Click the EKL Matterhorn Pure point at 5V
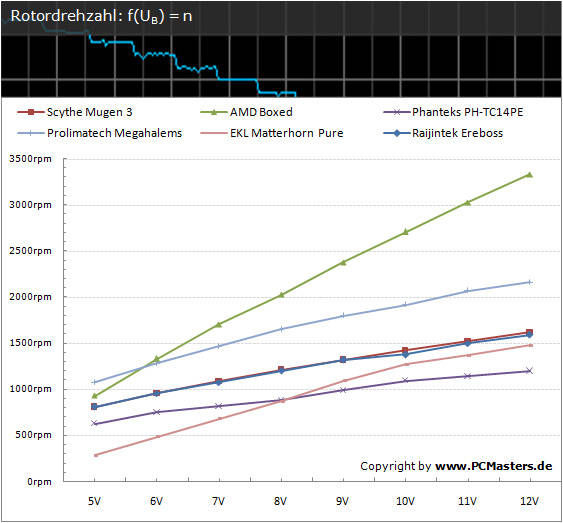The height and width of the screenshot is (523, 563). tap(96, 455)
